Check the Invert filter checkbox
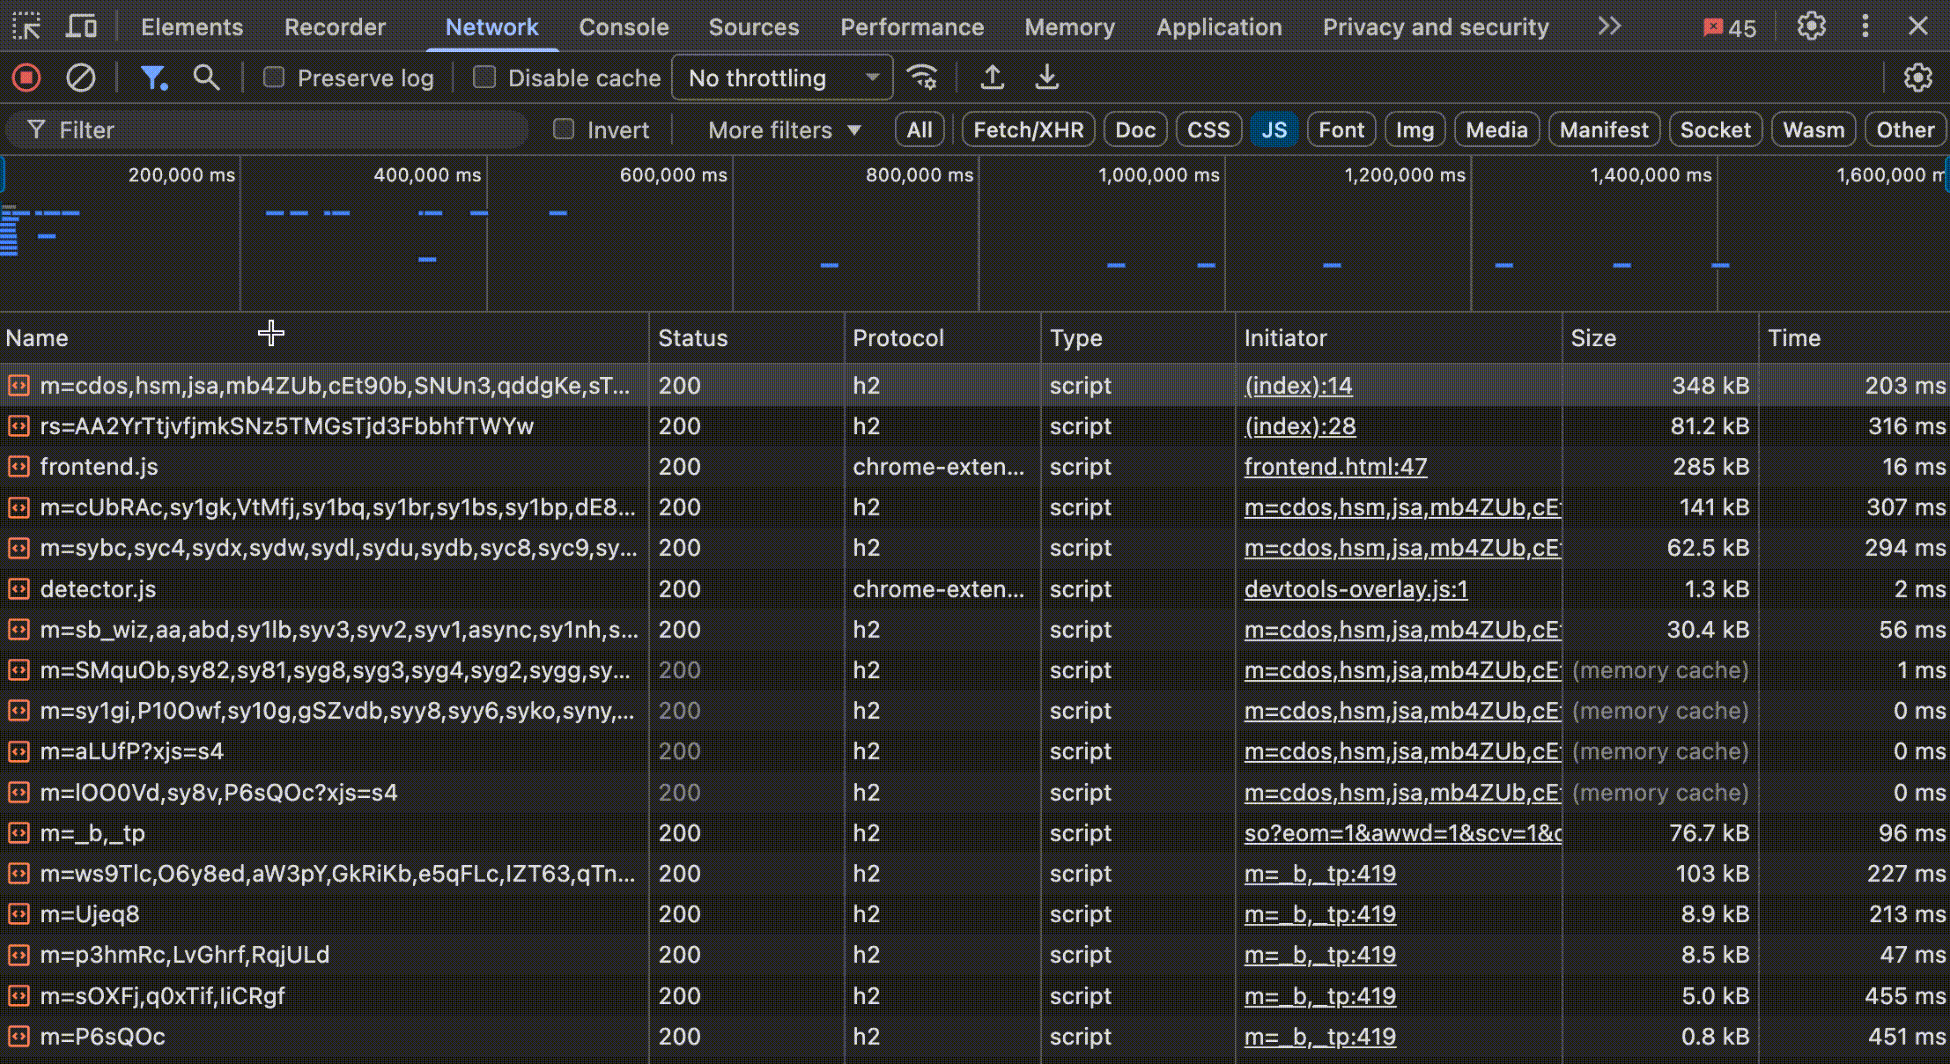This screenshot has width=1950, height=1064. click(x=563, y=129)
